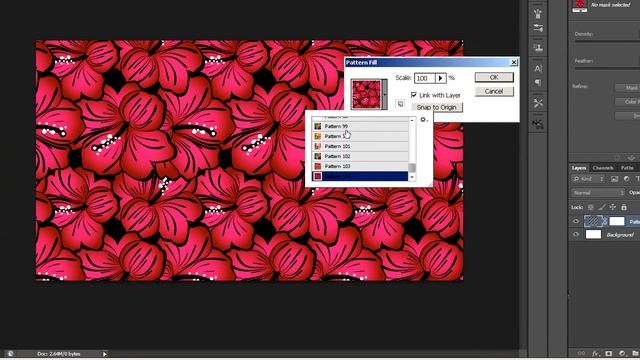The width and height of the screenshot is (640, 360).
Task: Open the Clone Source stamp panel icon
Action: (538, 48)
